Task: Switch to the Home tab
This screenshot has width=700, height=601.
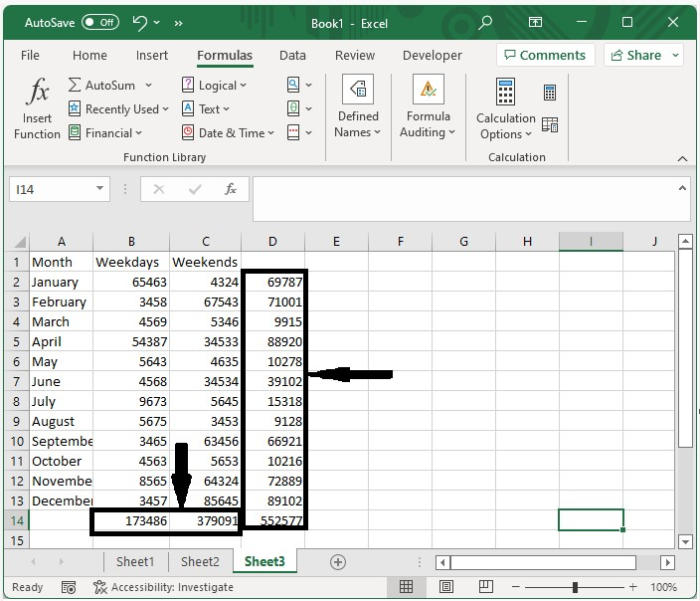Action: (x=90, y=55)
